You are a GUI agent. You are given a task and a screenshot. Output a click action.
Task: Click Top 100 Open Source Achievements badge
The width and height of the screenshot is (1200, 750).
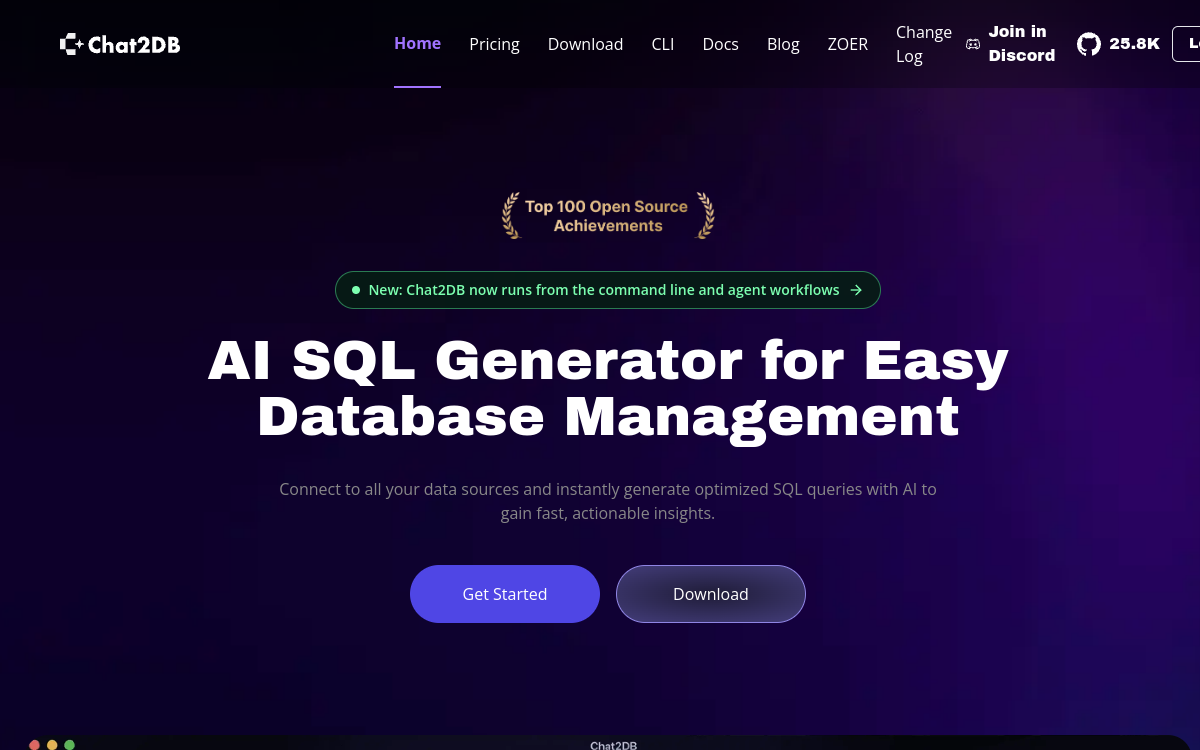pyautogui.click(x=608, y=216)
